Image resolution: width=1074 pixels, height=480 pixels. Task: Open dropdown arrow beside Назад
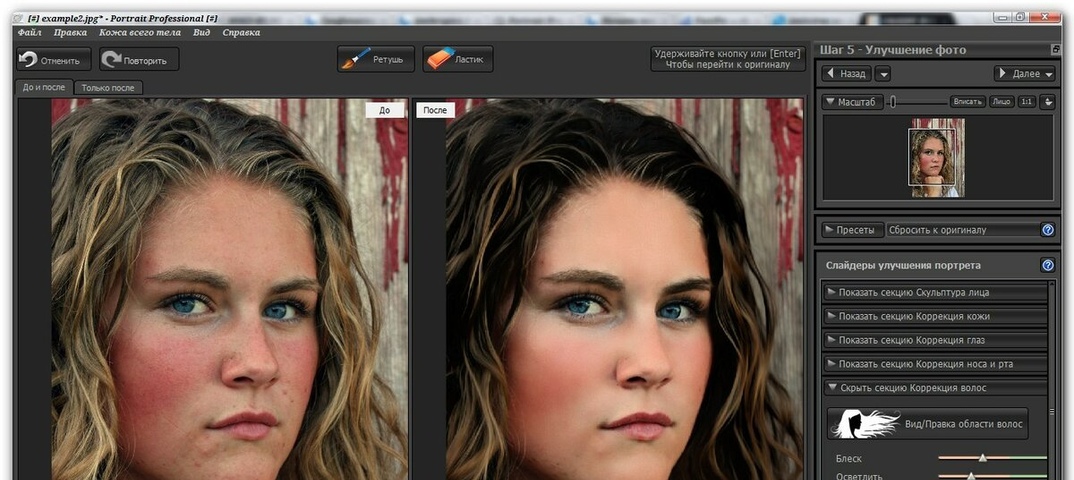click(882, 74)
